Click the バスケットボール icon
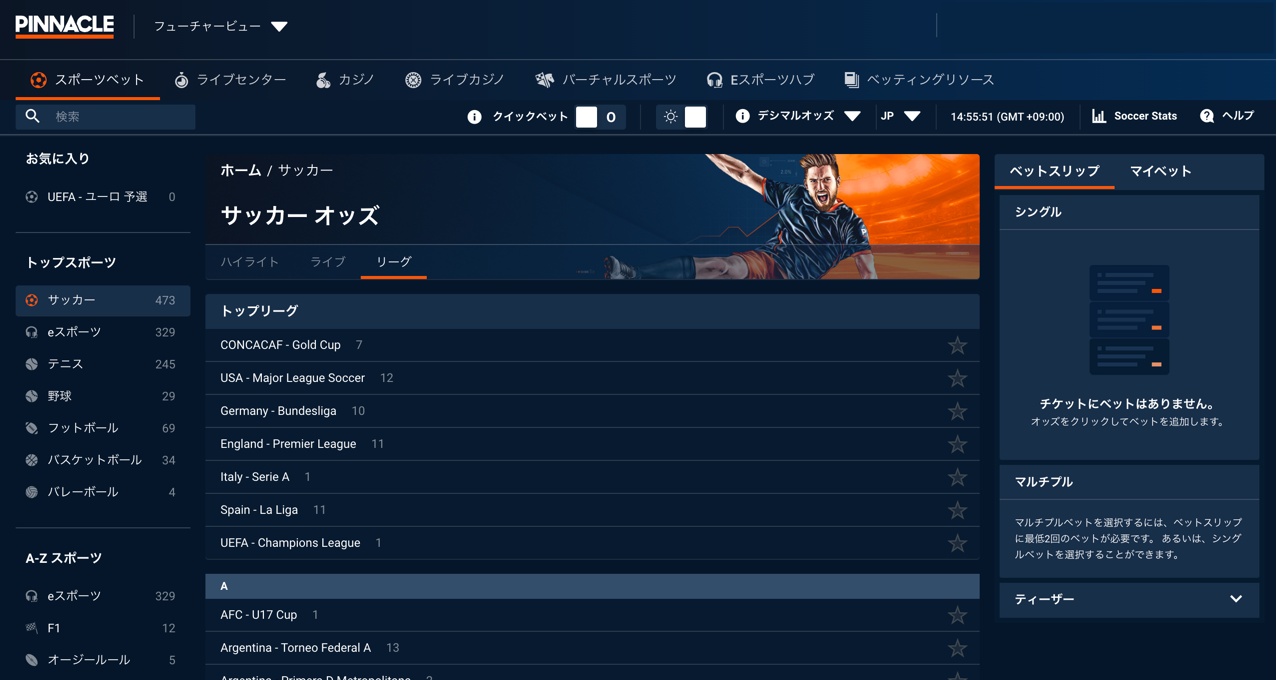1277x680 pixels. pos(32,460)
